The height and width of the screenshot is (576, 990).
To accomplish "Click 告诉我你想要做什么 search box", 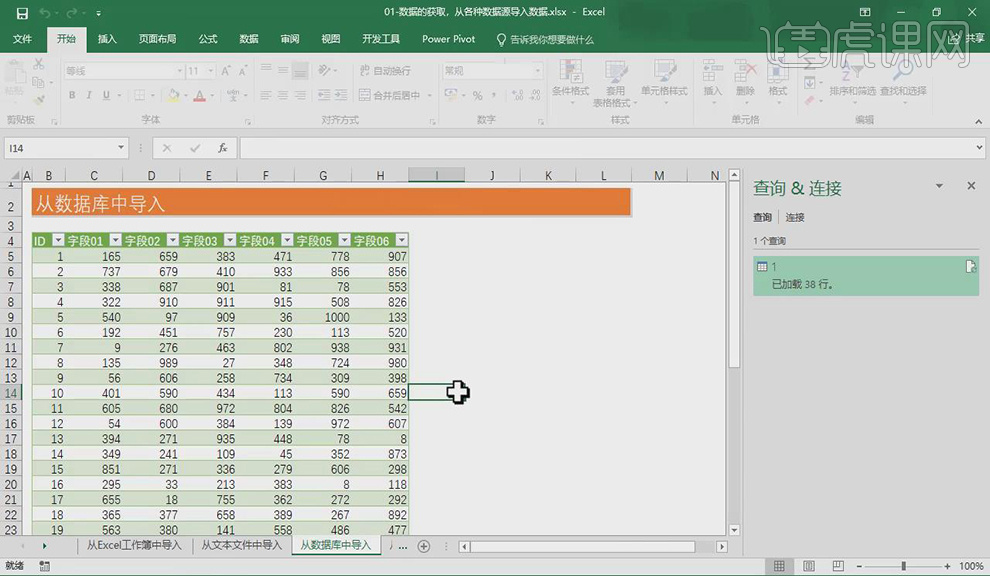I will pyautogui.click(x=545, y=40).
